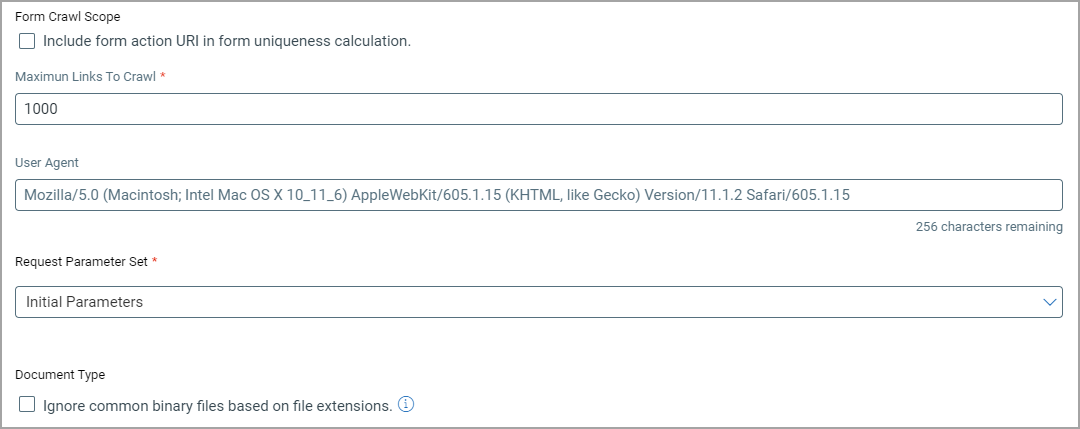
Task: Click the red asterisk after Request Parameter Set
Action: (155, 260)
